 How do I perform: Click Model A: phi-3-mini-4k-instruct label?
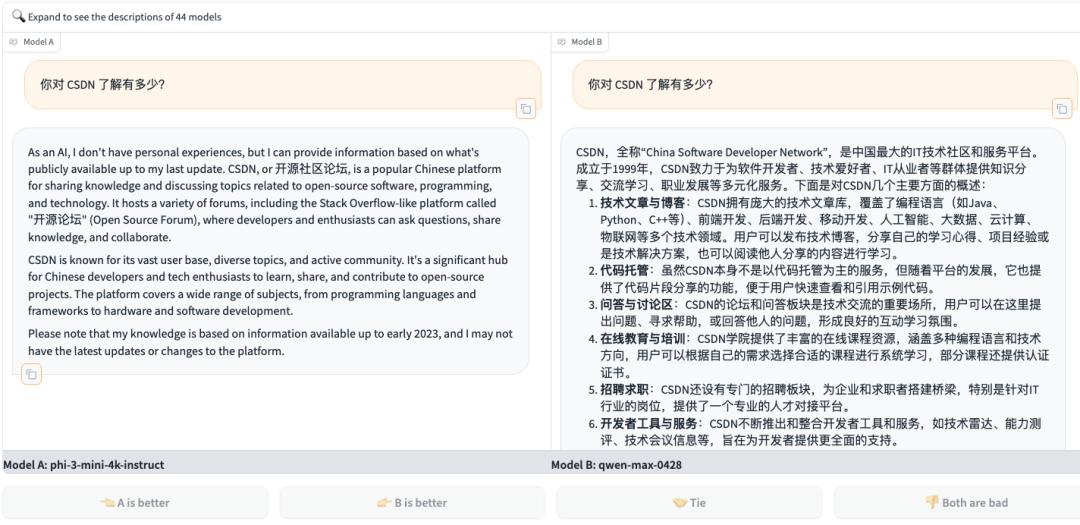tap(83, 464)
